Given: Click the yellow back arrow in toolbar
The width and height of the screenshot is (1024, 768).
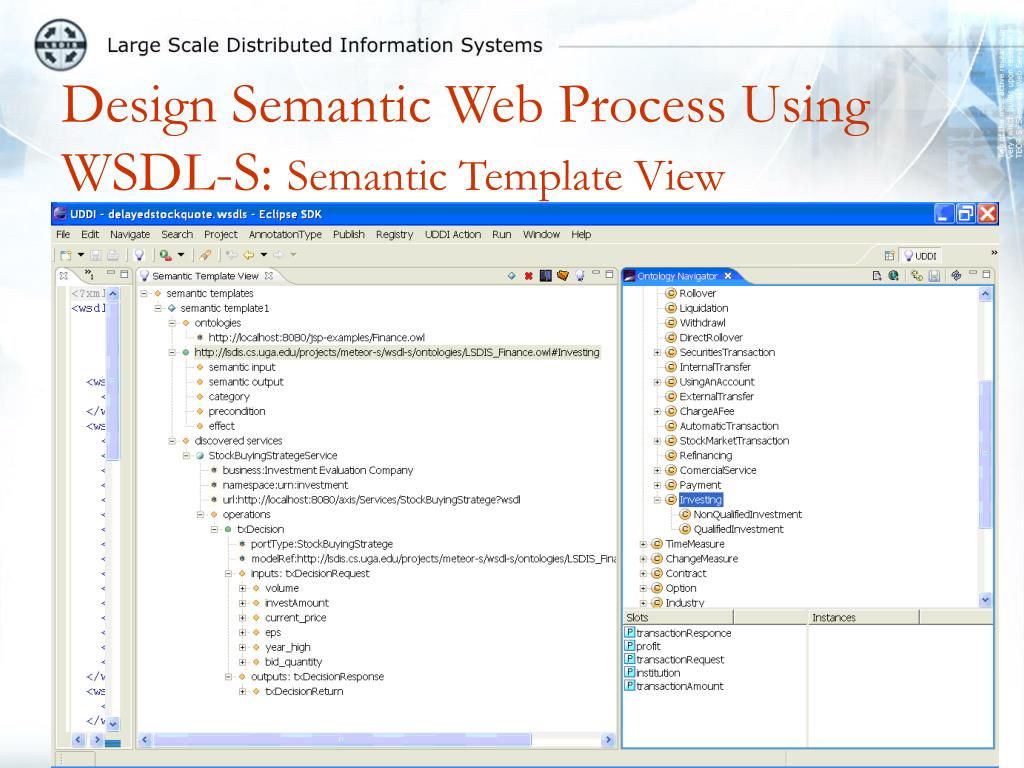Looking at the screenshot, I should pos(247,254).
